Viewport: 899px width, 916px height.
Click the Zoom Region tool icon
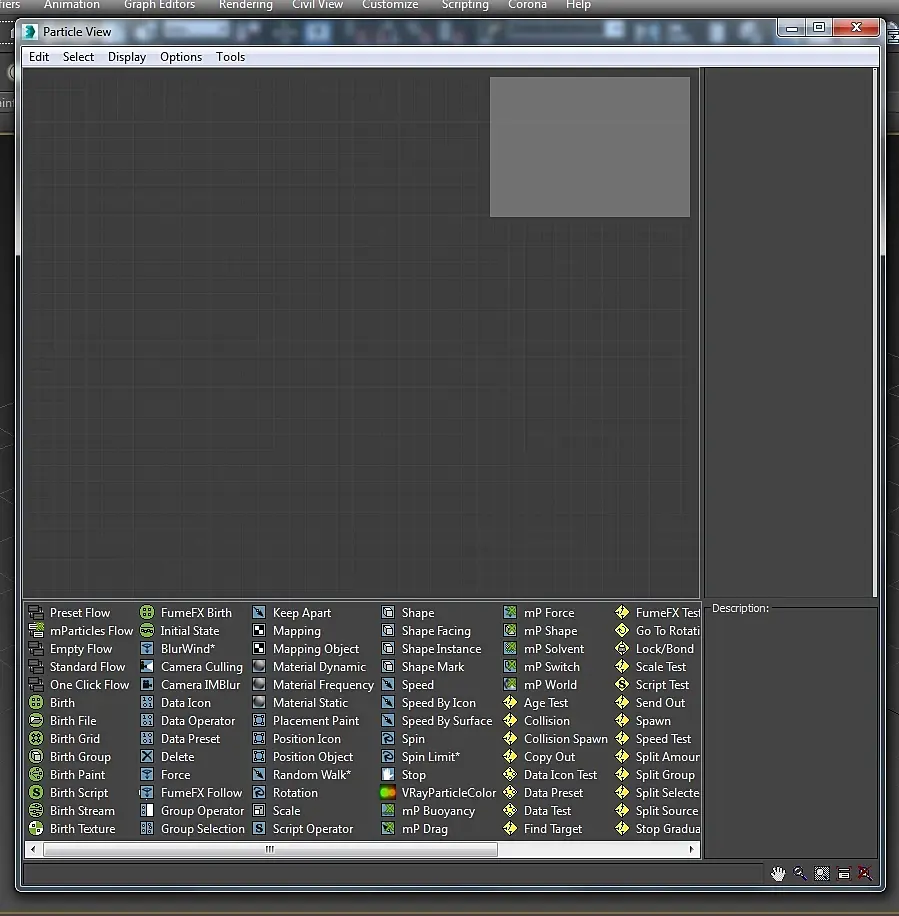pyautogui.click(x=822, y=873)
